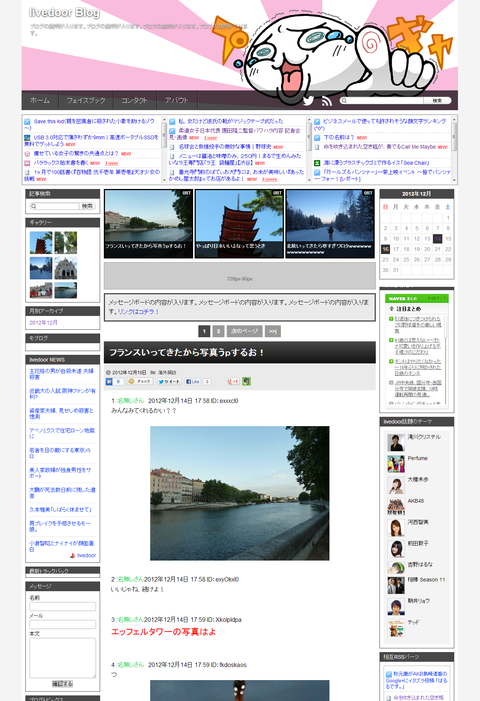
Task: Click the 前田敦子 theme link
Action: pyautogui.click(x=418, y=543)
